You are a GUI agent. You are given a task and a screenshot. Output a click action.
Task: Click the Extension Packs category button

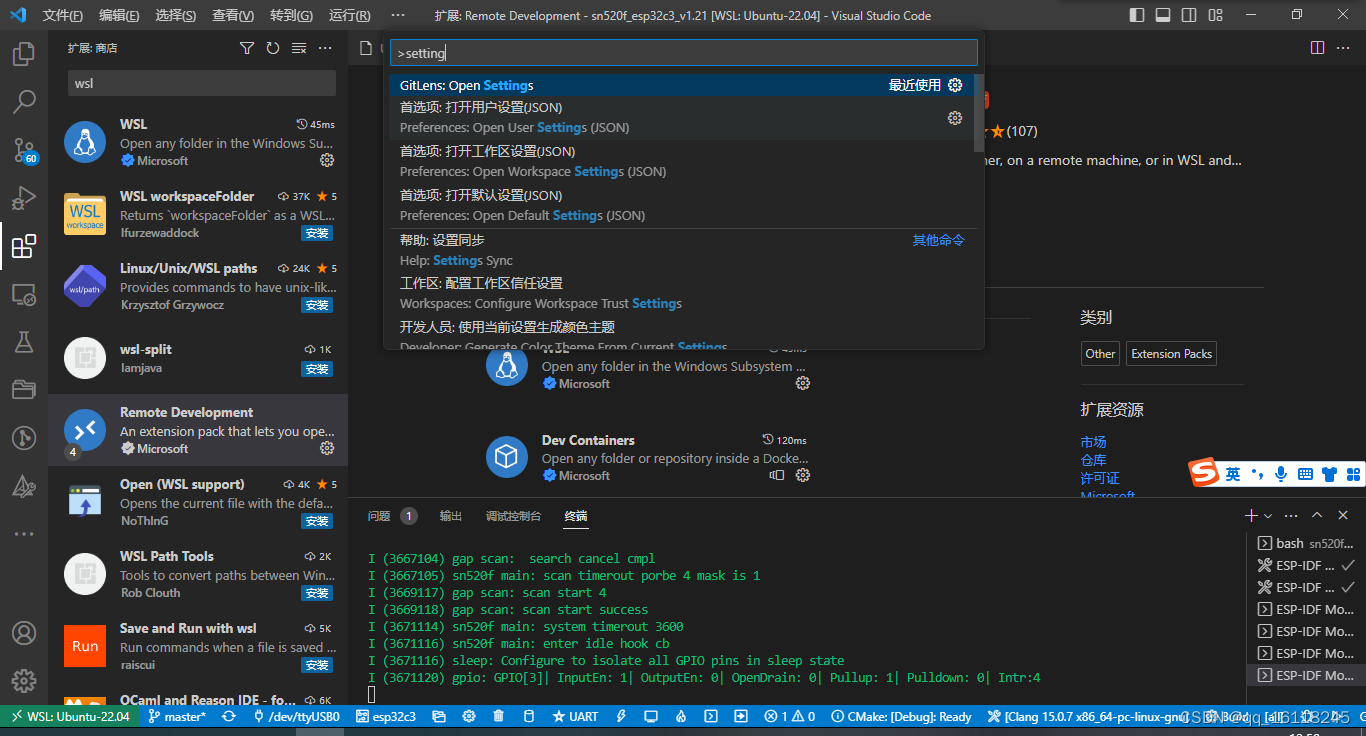click(1171, 353)
